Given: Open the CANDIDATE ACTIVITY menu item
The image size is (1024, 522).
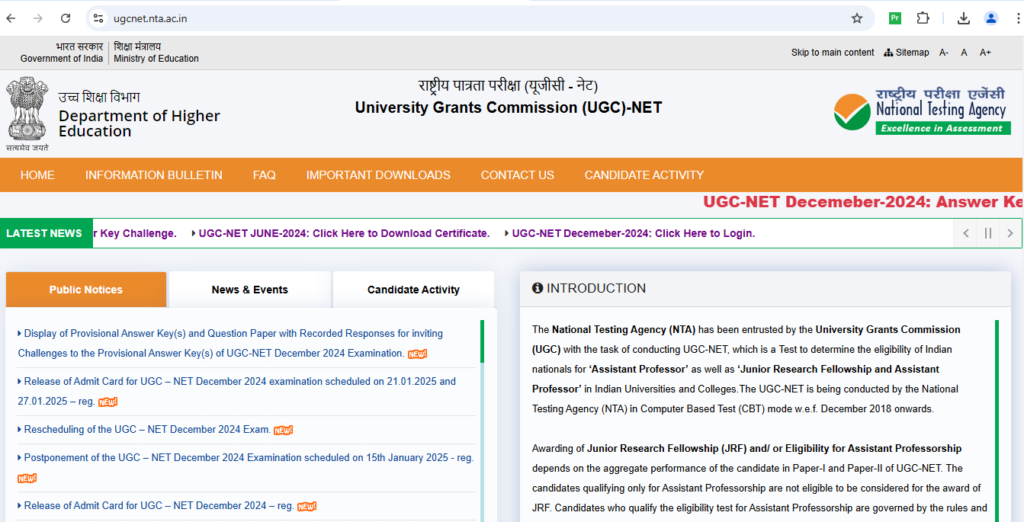Looking at the screenshot, I should click(644, 175).
